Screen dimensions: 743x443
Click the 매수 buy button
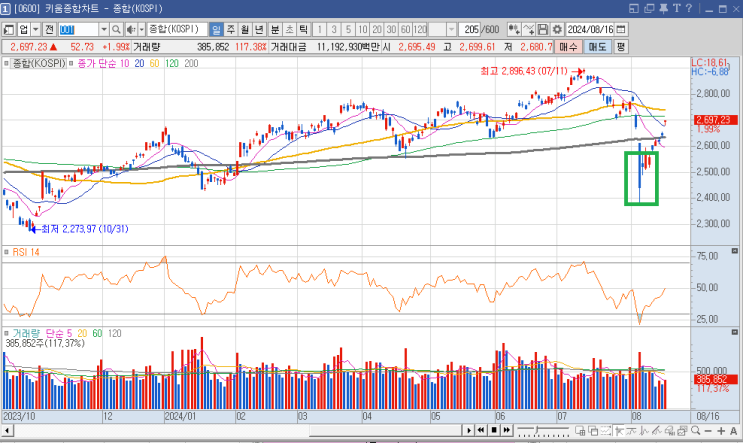pos(568,46)
